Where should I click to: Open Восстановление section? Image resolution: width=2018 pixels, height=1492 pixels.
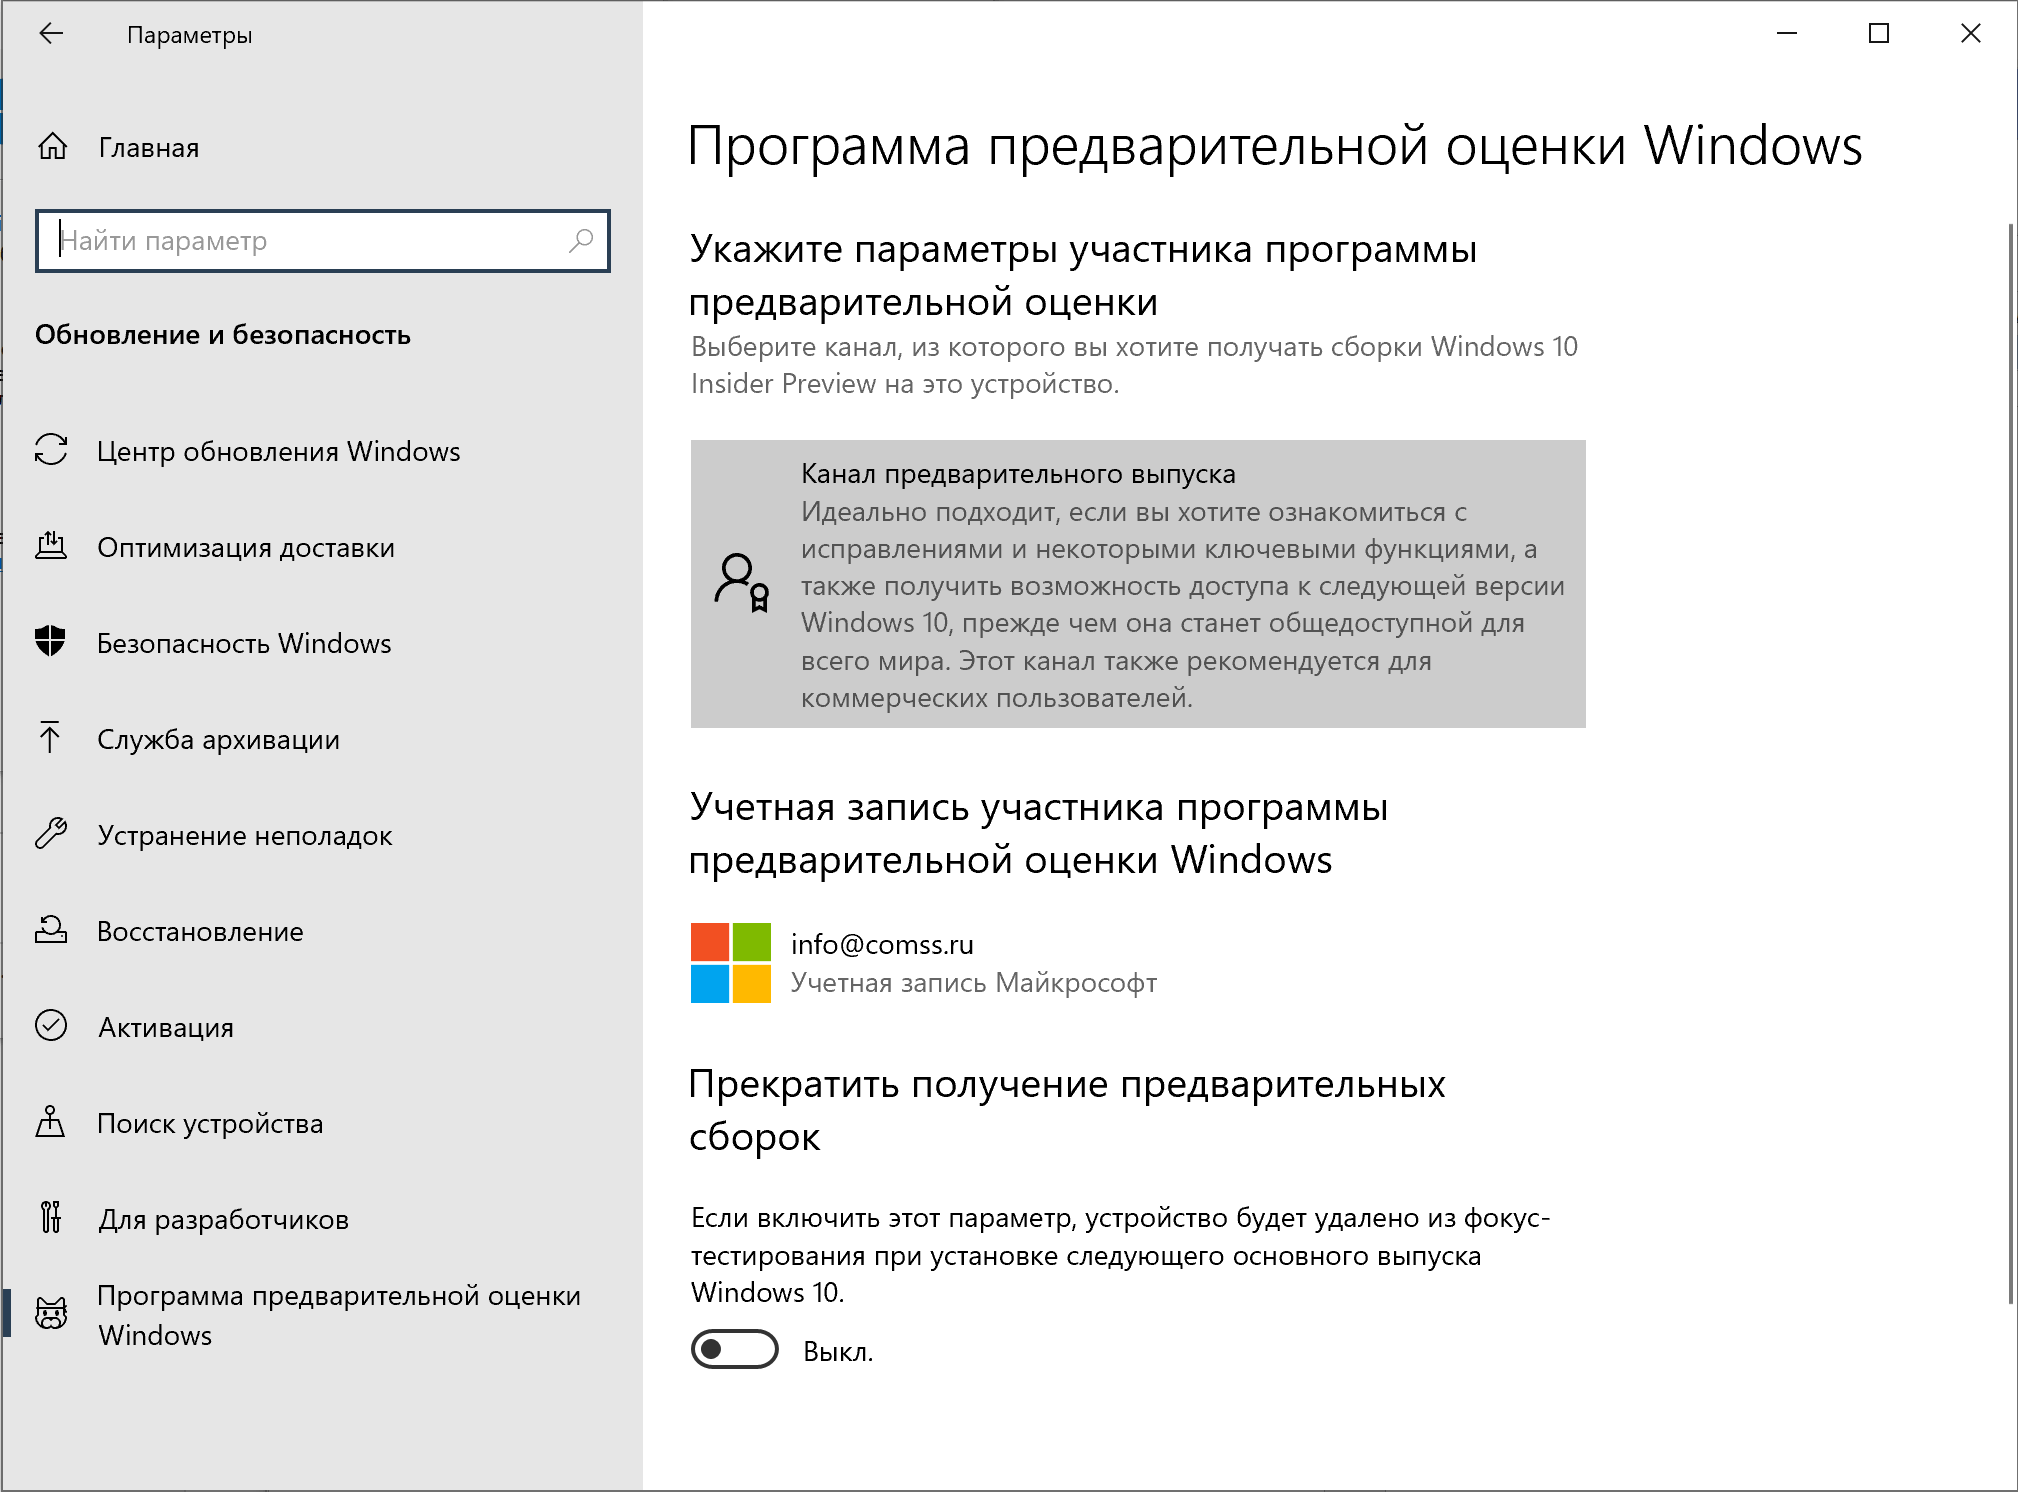[200, 931]
